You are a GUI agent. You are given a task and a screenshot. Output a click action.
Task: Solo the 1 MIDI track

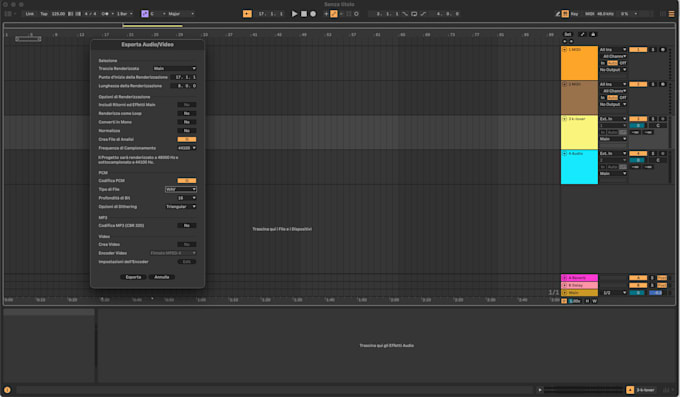click(x=653, y=50)
